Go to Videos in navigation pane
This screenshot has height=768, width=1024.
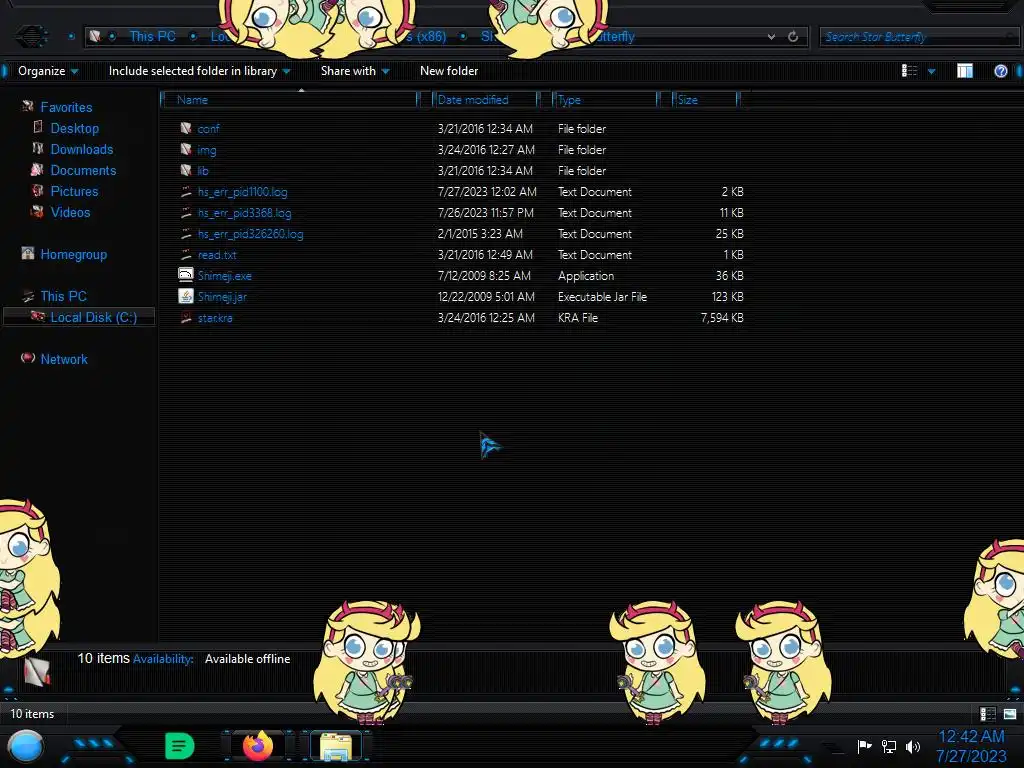click(x=71, y=212)
